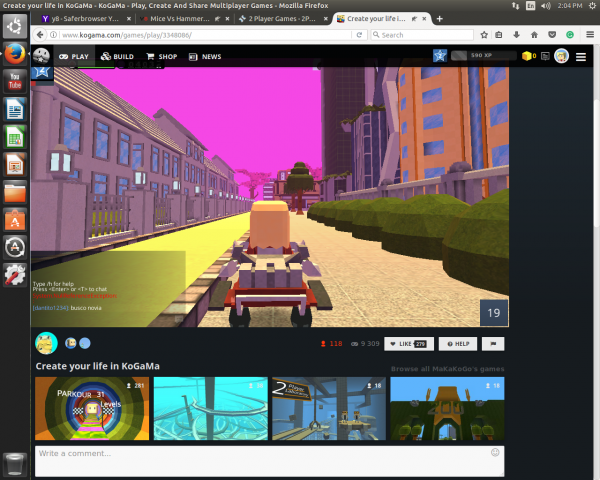Open the BUILD menu tab
Viewport: 600px width, 480px height.
pos(118,57)
